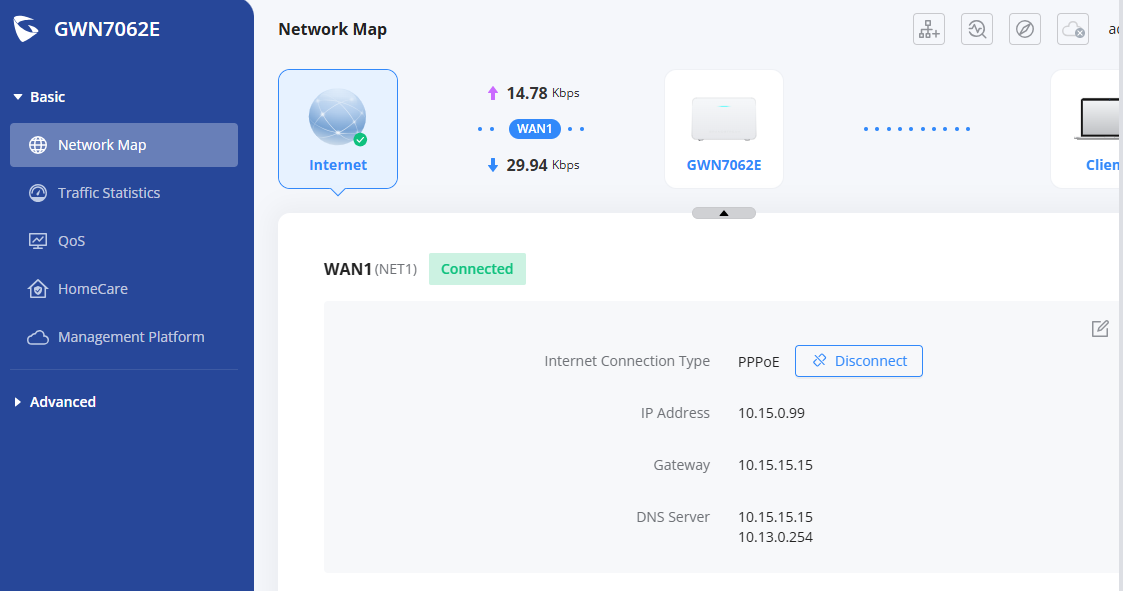Collapse the details panel with up arrow handle
The image size is (1123, 591).
click(723, 213)
